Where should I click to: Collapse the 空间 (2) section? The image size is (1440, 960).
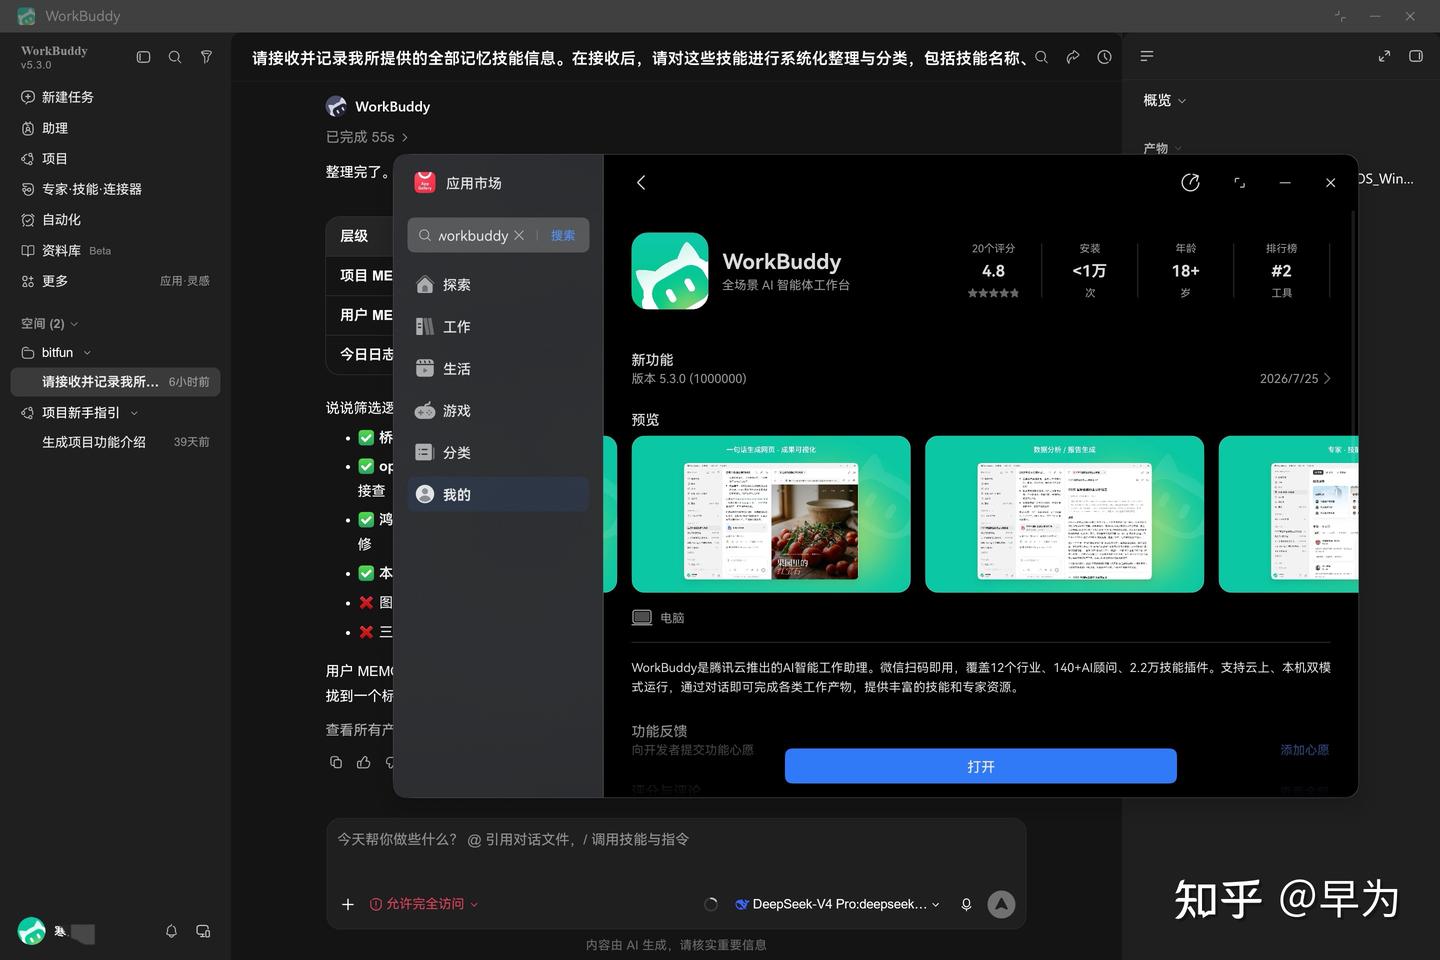(x=50, y=323)
